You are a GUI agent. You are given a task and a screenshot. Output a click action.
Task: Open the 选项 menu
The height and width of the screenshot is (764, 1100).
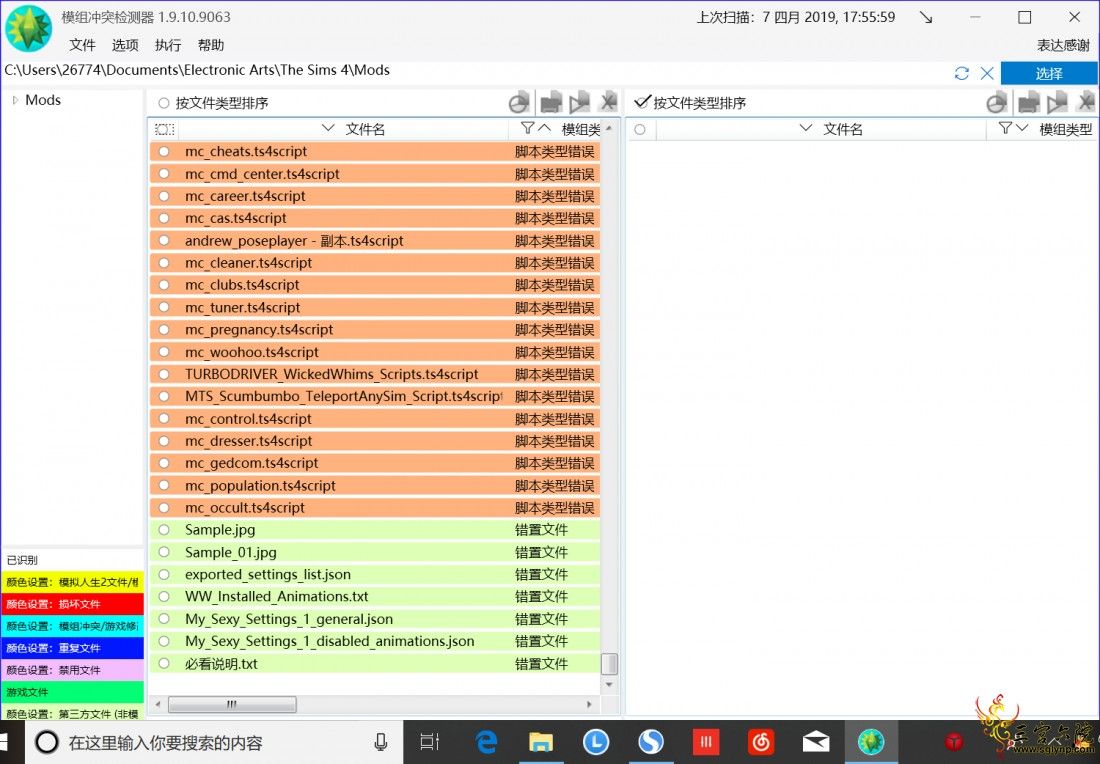[x=125, y=45]
